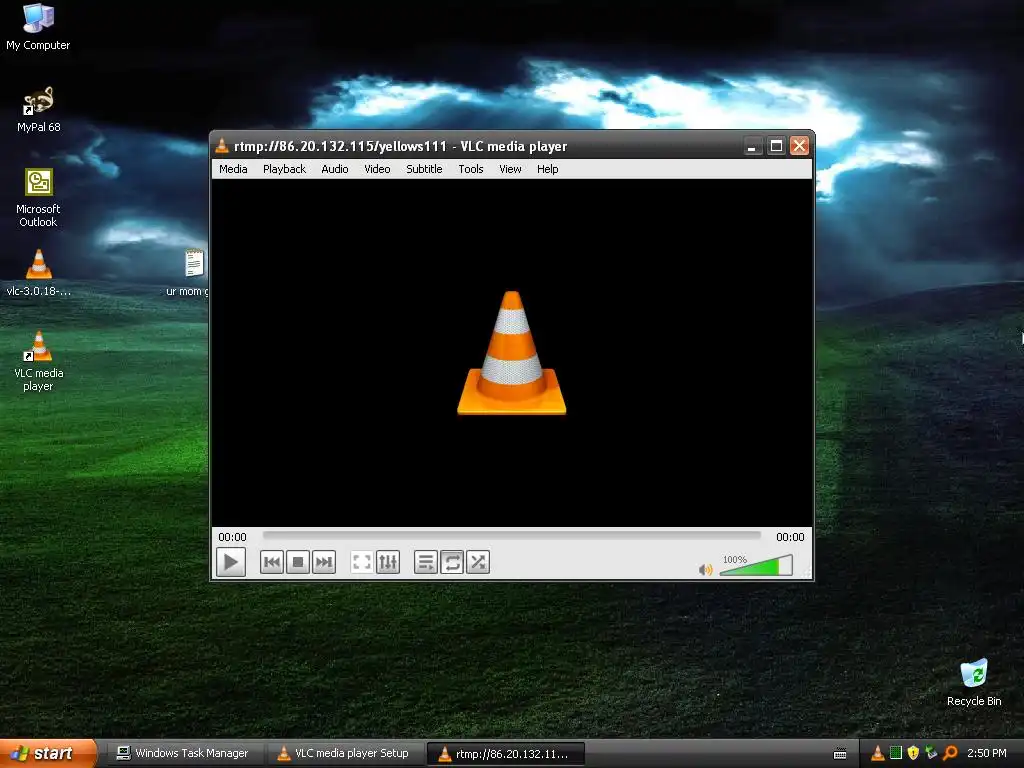Screen dimensions: 1024x768
Task: Switch to Windows Task Manager taskbar button
Action: point(183,754)
